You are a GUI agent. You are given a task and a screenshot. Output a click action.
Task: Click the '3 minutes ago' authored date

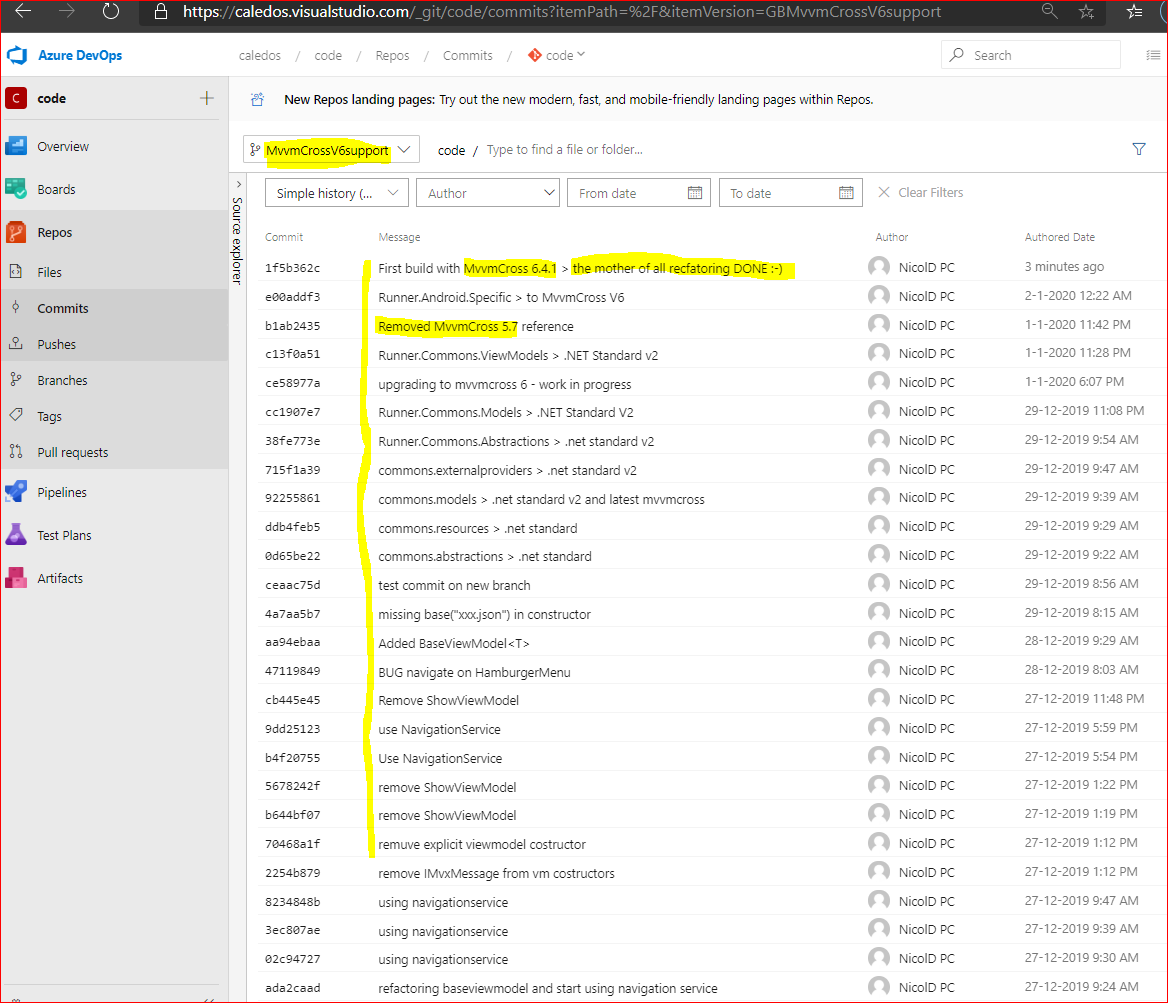(1064, 267)
